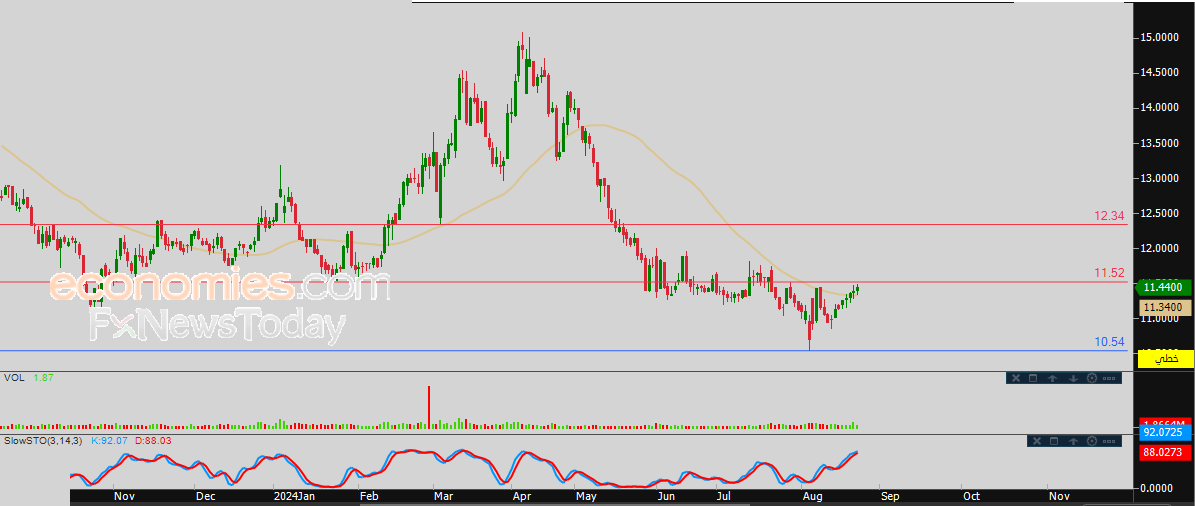Open VOL panel settings gear
The width and height of the screenshot is (1195, 506).
pyautogui.click(x=1092, y=378)
